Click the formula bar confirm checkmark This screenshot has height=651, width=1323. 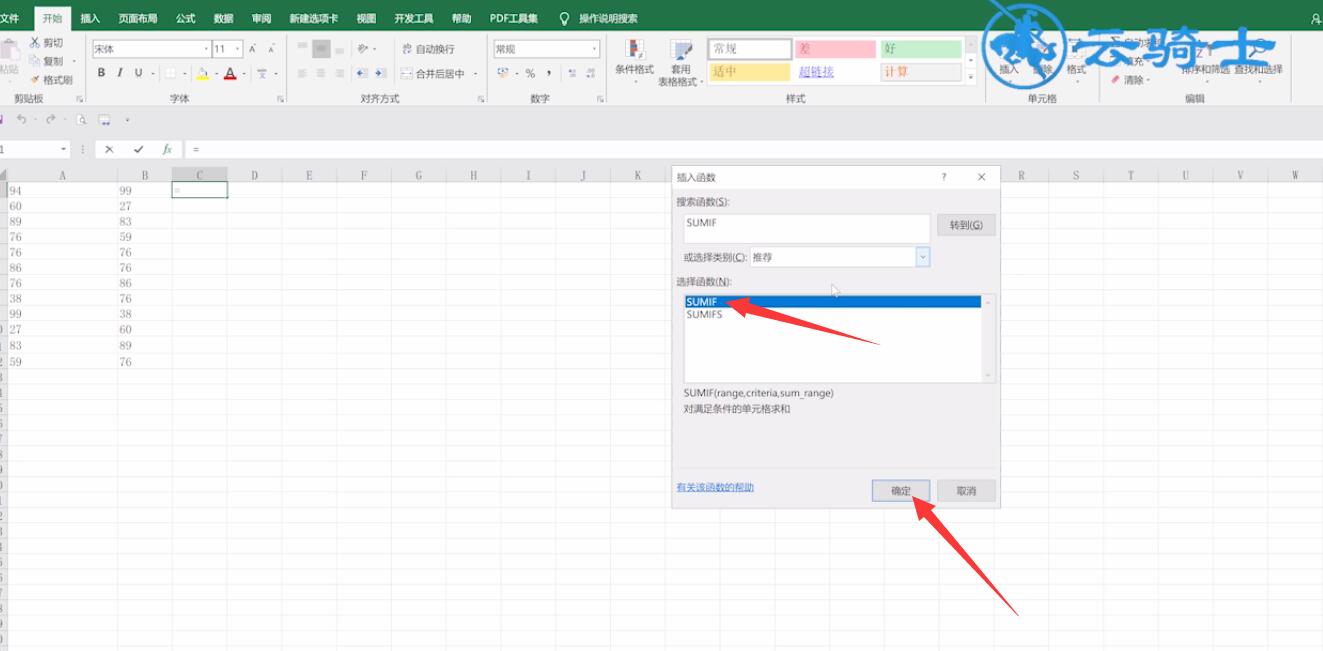coord(138,149)
